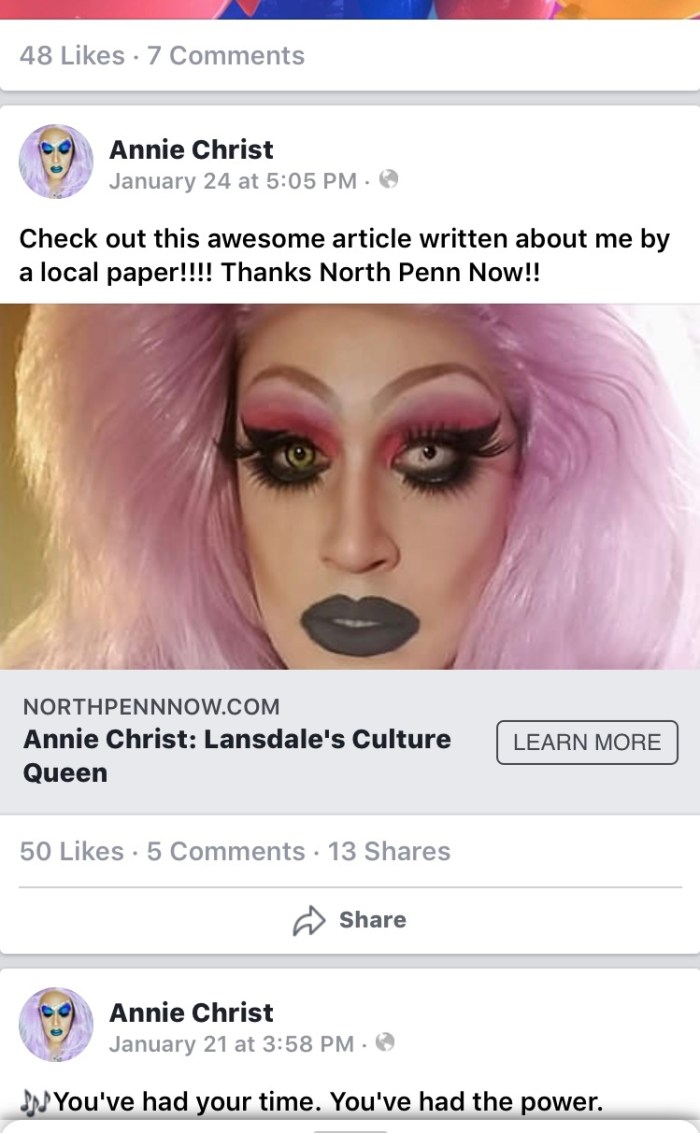Open Annie Christ profile name on January 21 post
The width and height of the screenshot is (700, 1133).
191,1012
